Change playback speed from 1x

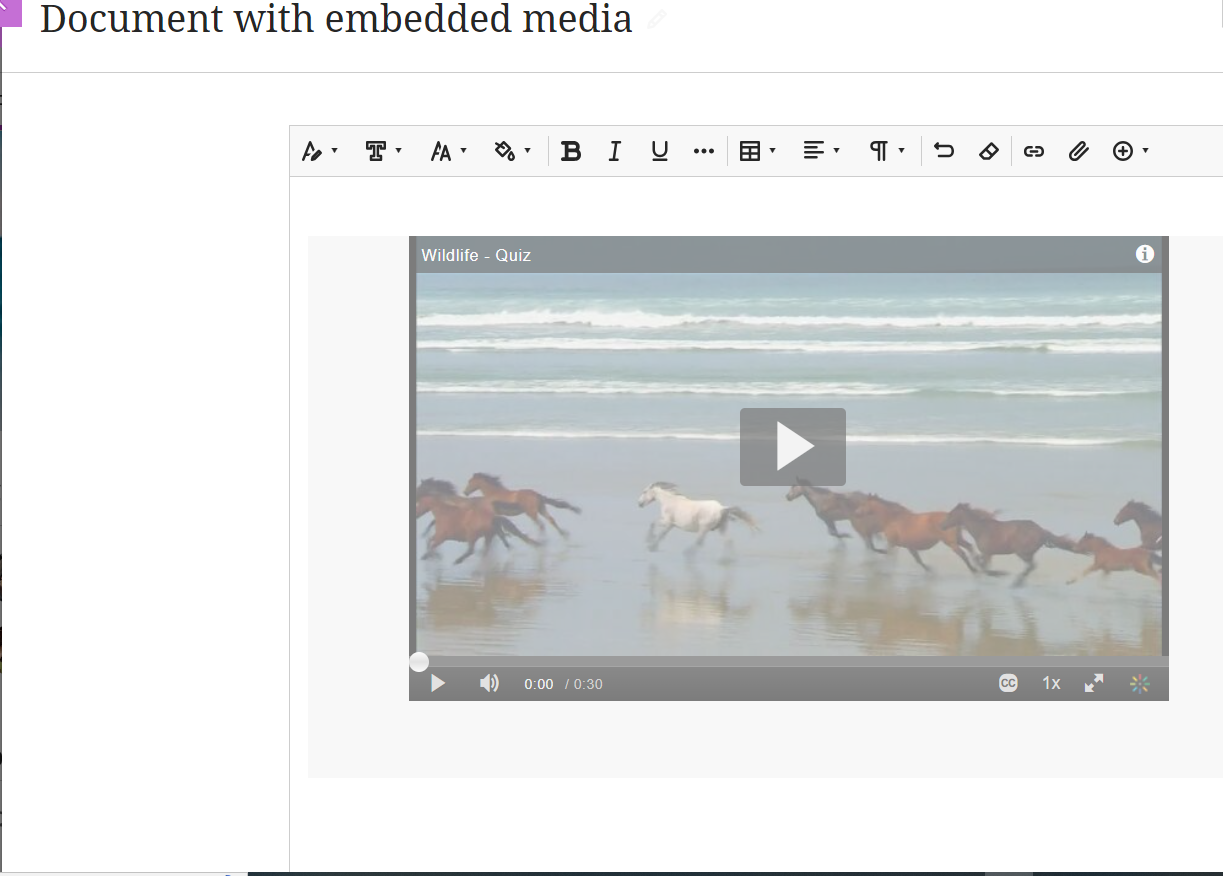1050,683
